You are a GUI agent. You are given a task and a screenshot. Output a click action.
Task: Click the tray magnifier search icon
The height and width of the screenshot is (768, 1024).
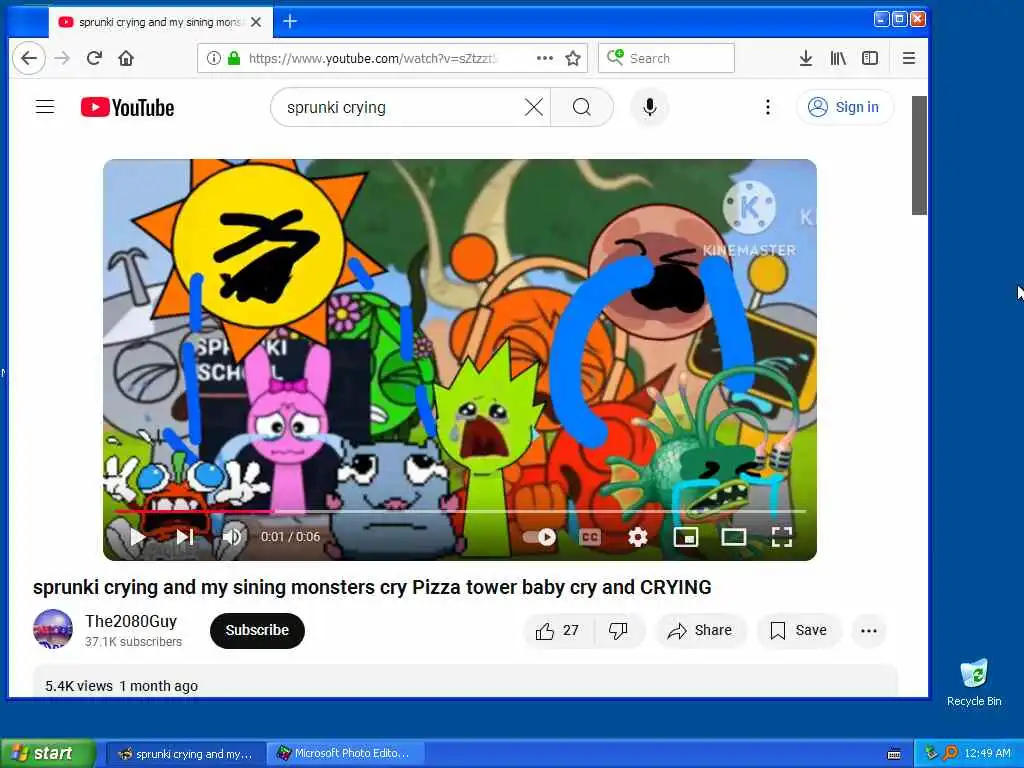click(950, 753)
